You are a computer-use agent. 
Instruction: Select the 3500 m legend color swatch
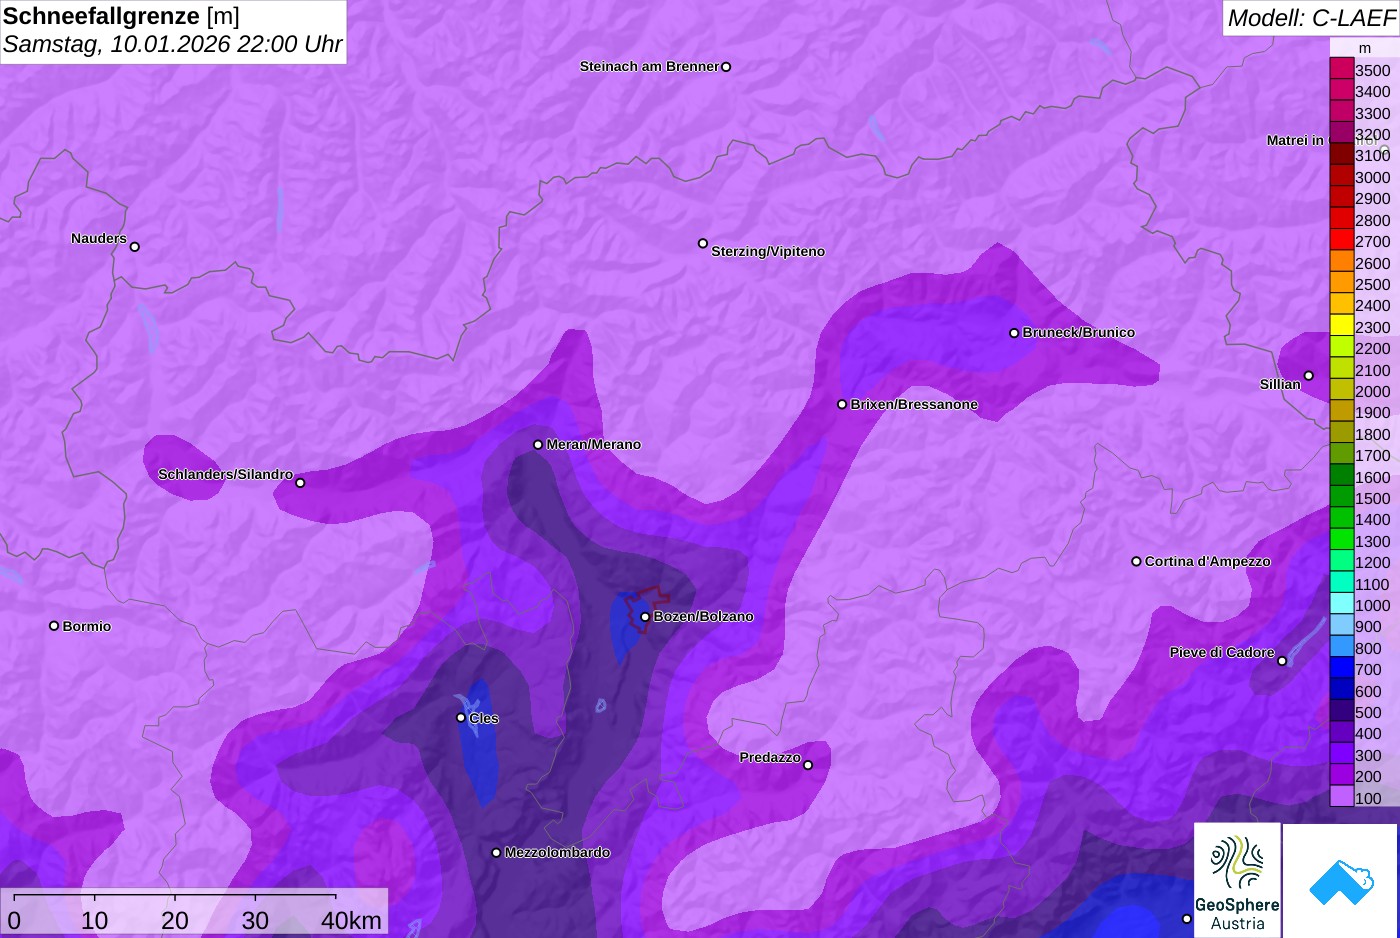tap(1342, 69)
